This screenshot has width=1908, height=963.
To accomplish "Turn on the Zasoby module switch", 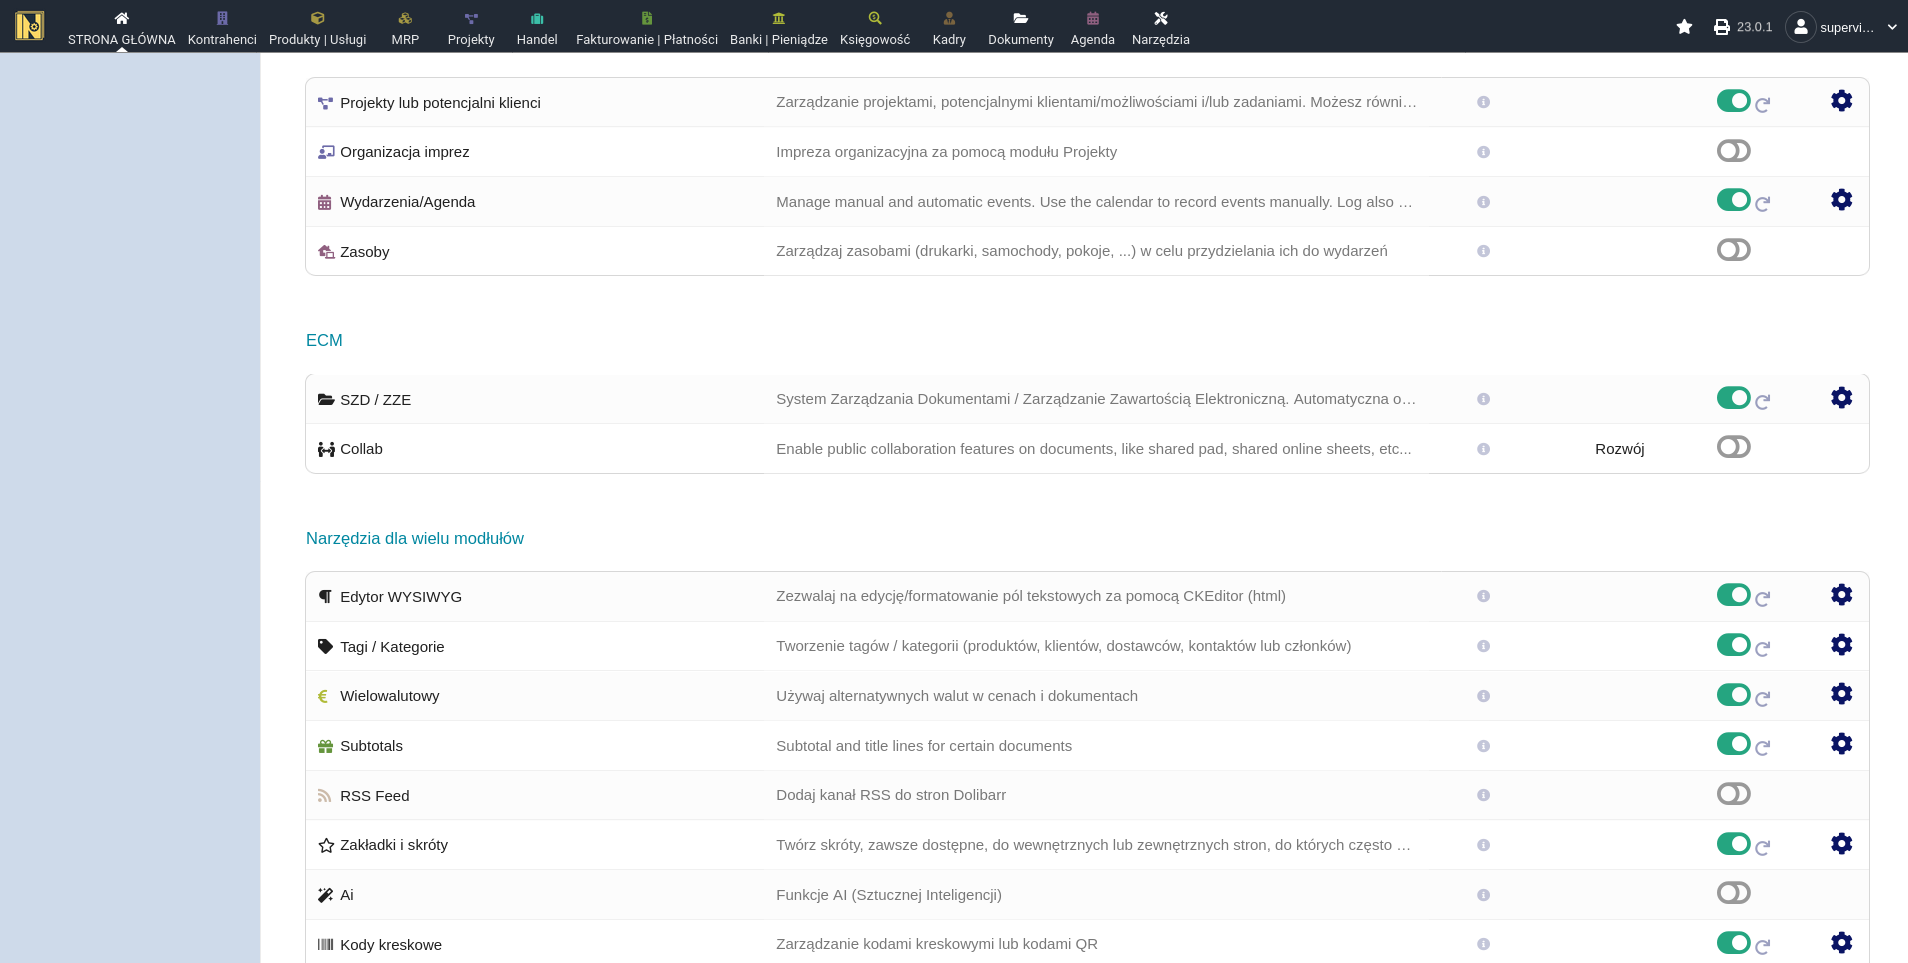I will [1733, 250].
